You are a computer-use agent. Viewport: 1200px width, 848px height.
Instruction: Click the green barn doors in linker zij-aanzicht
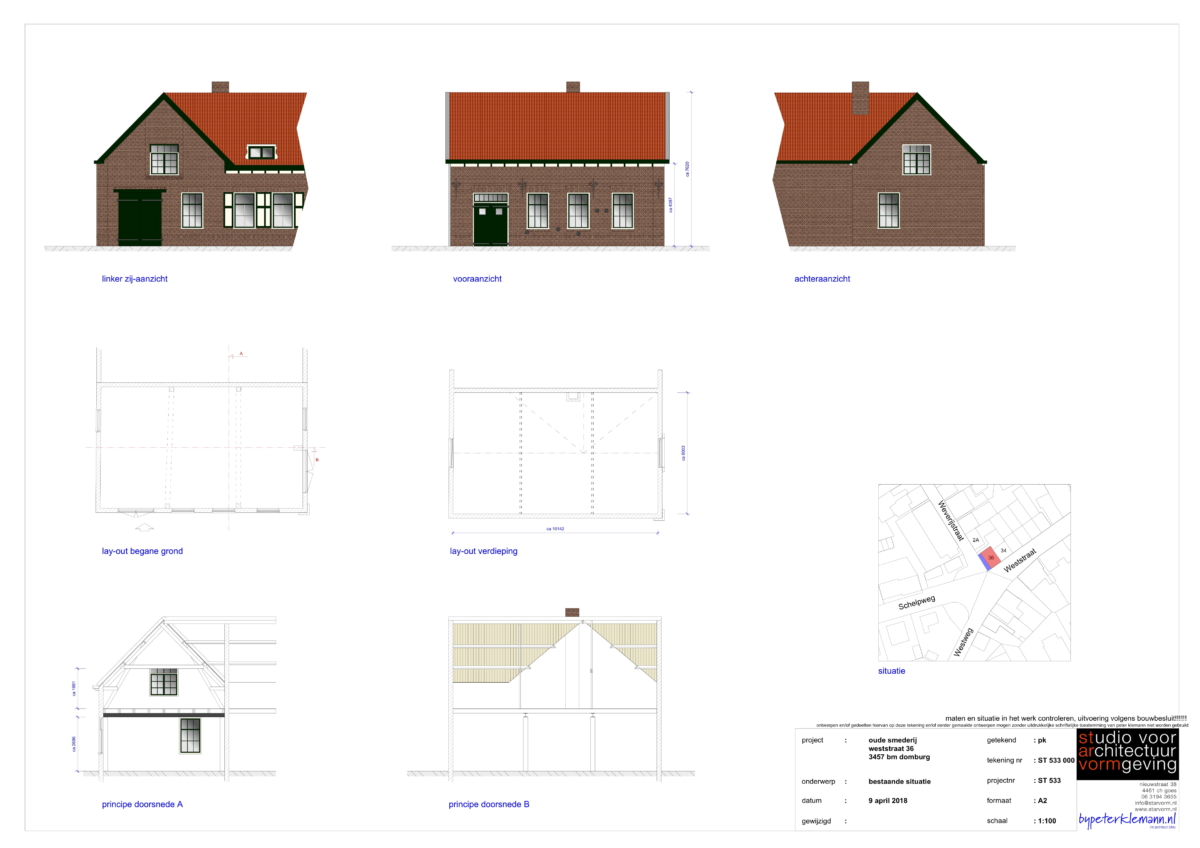[x=140, y=218]
